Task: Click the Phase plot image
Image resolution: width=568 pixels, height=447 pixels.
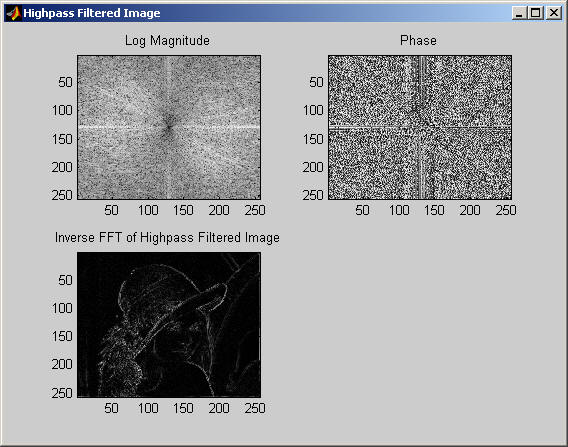Action: 420,127
